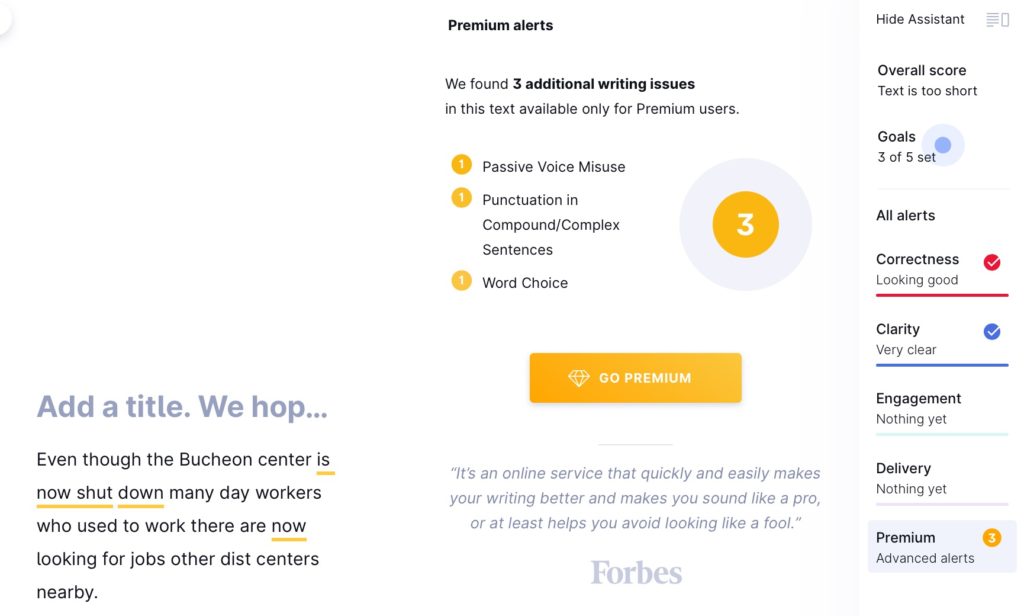
Task: Click the Correctness red checkmark icon
Action: click(992, 262)
